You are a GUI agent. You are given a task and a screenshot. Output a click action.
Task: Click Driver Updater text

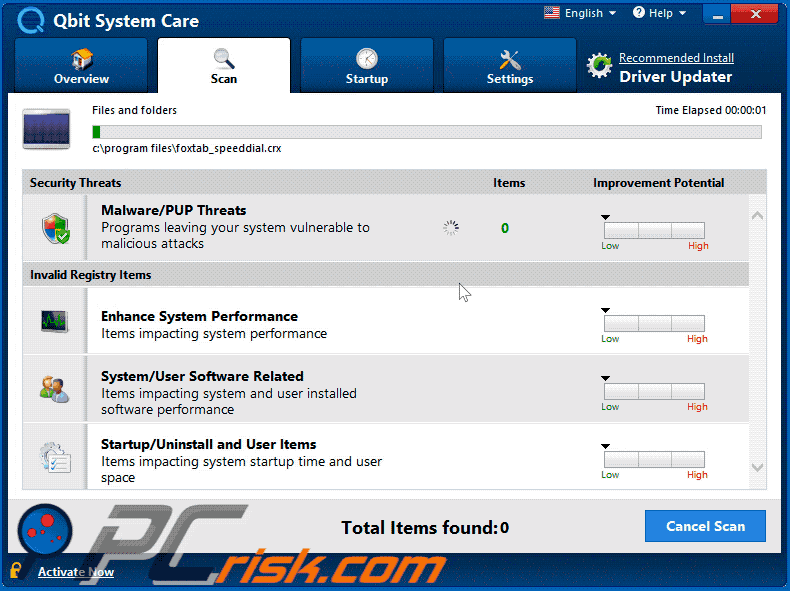675,77
